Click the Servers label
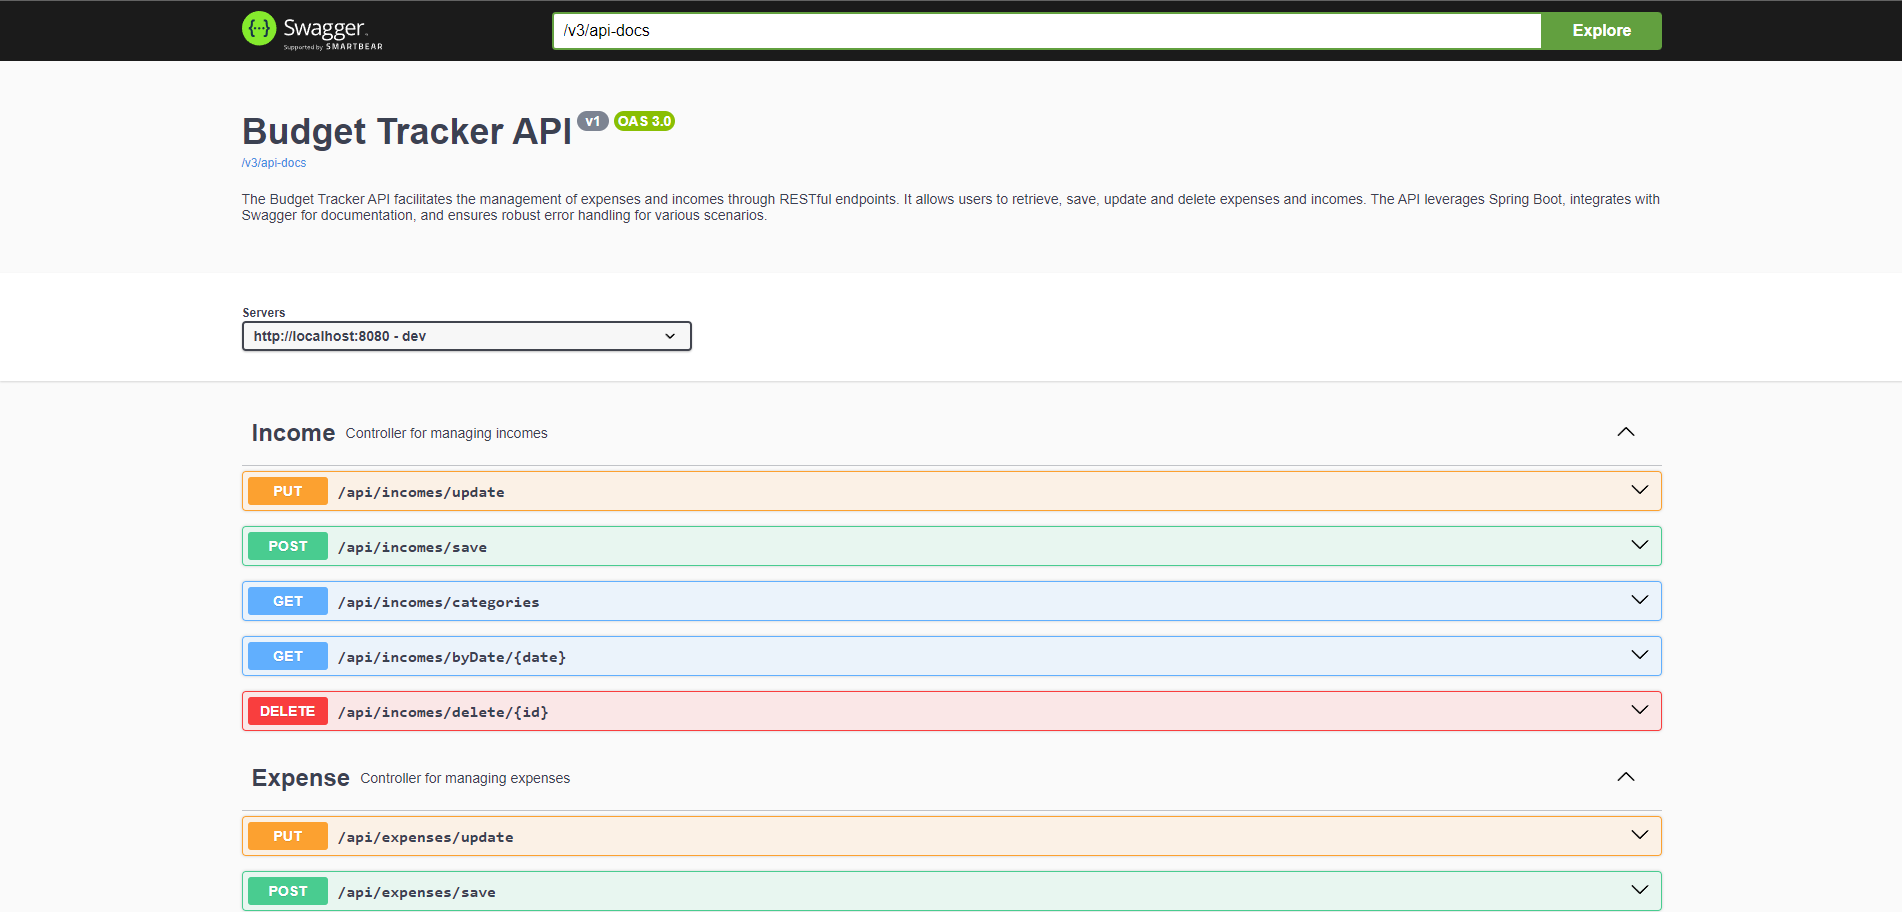Image resolution: width=1902 pixels, height=912 pixels. [264, 313]
